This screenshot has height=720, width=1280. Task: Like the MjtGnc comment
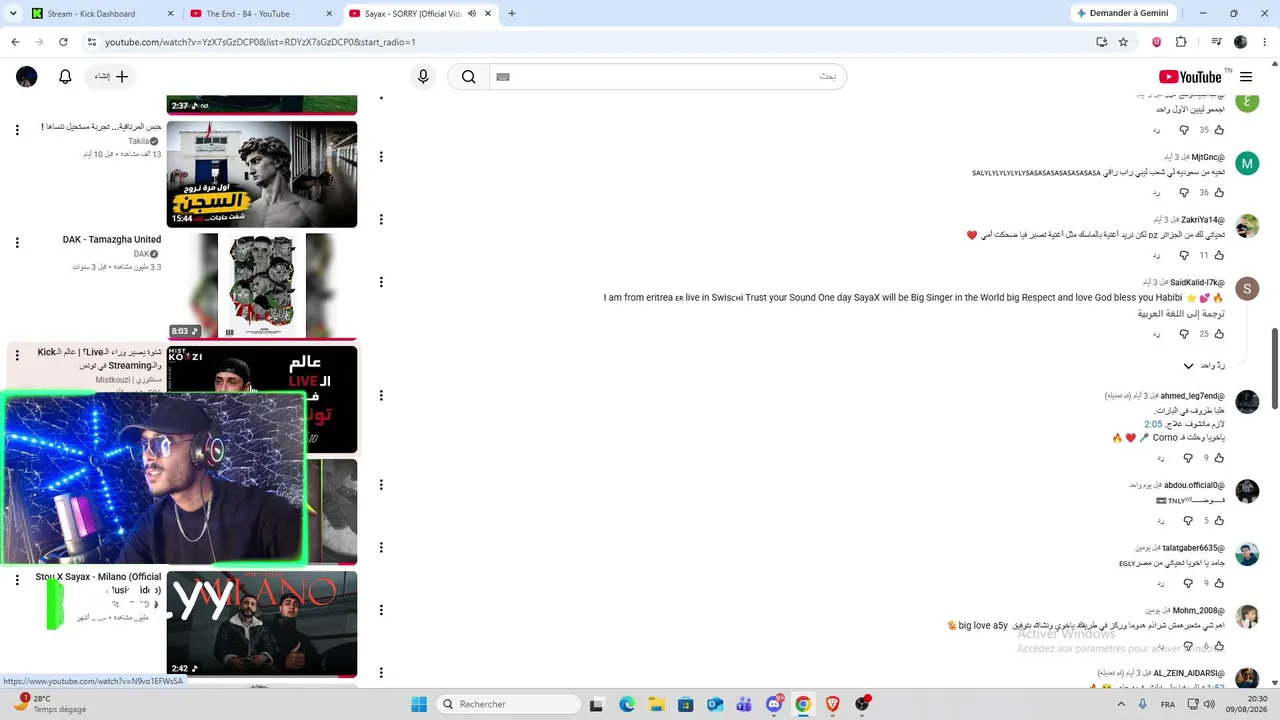click(1219, 192)
